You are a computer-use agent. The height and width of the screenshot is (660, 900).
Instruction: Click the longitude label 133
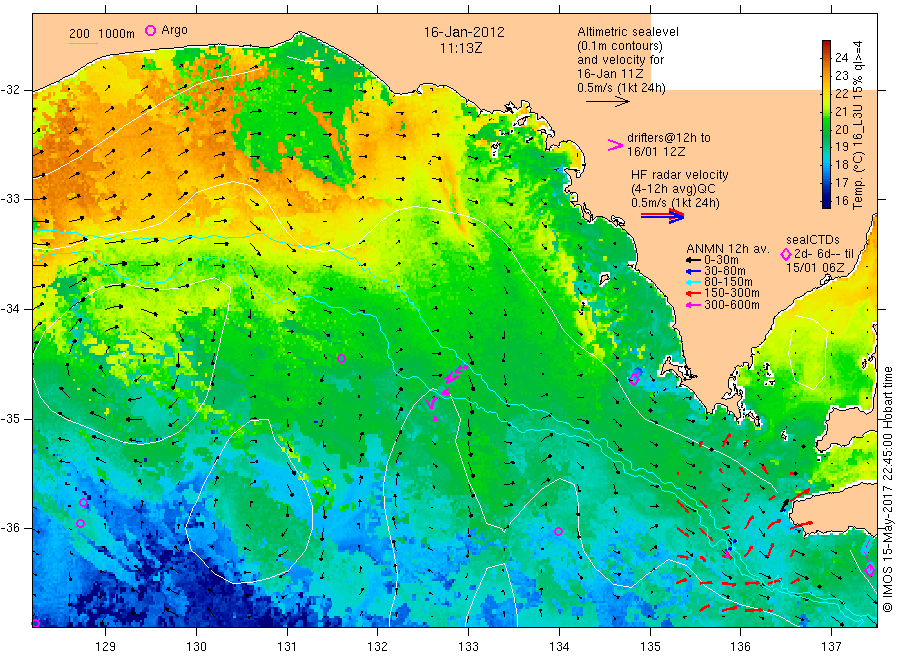468,647
